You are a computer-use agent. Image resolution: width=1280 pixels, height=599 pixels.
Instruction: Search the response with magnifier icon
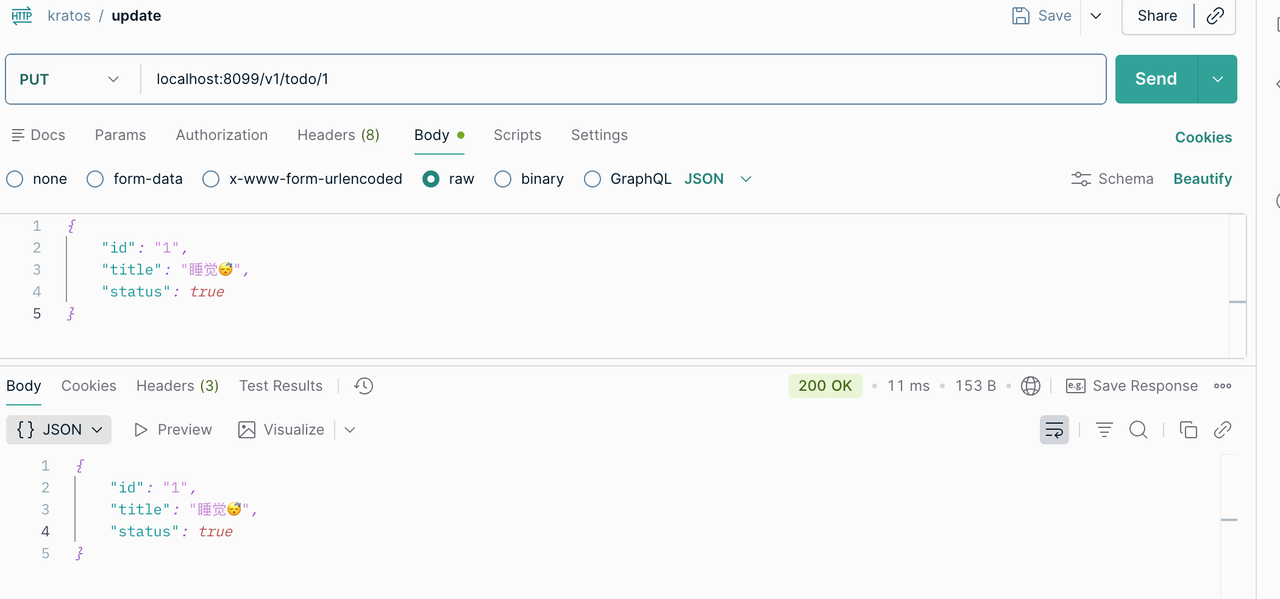tap(1138, 430)
